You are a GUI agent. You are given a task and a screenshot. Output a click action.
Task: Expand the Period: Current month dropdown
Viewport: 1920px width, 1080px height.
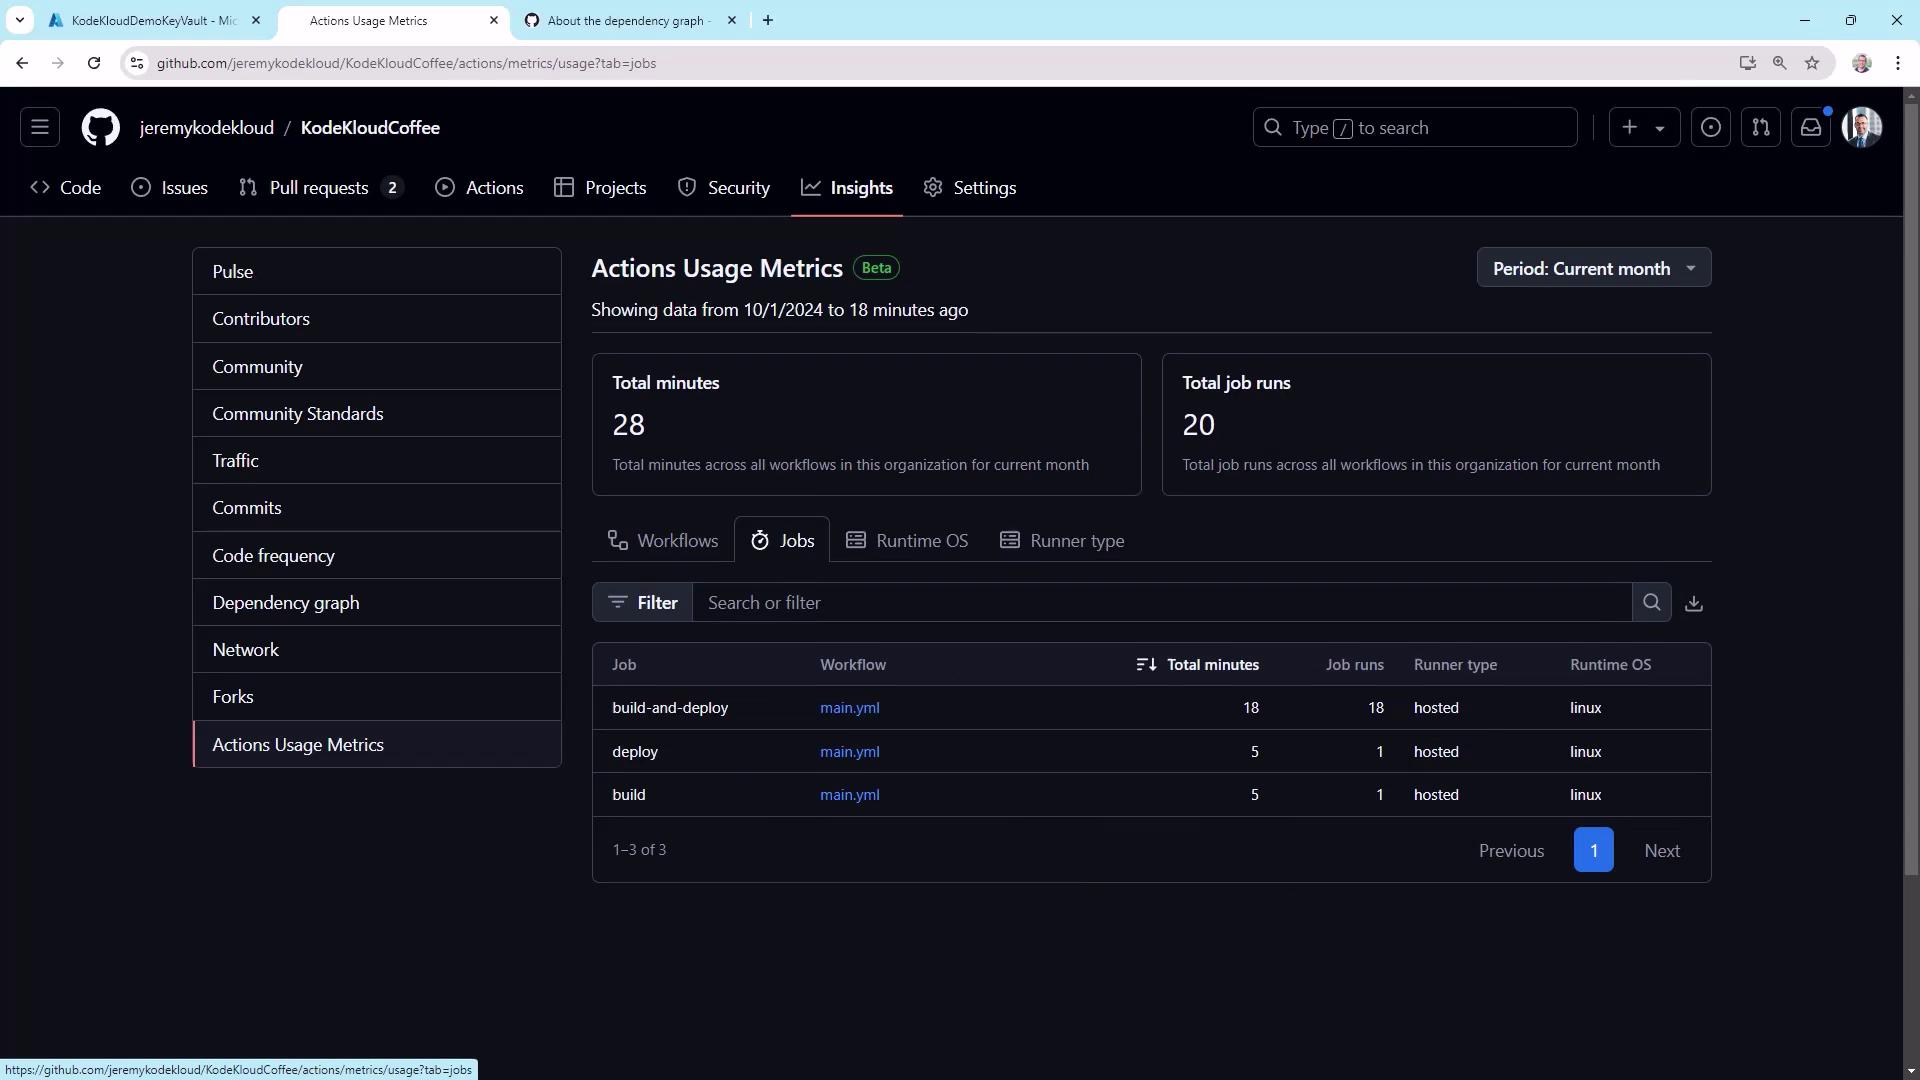(1594, 268)
